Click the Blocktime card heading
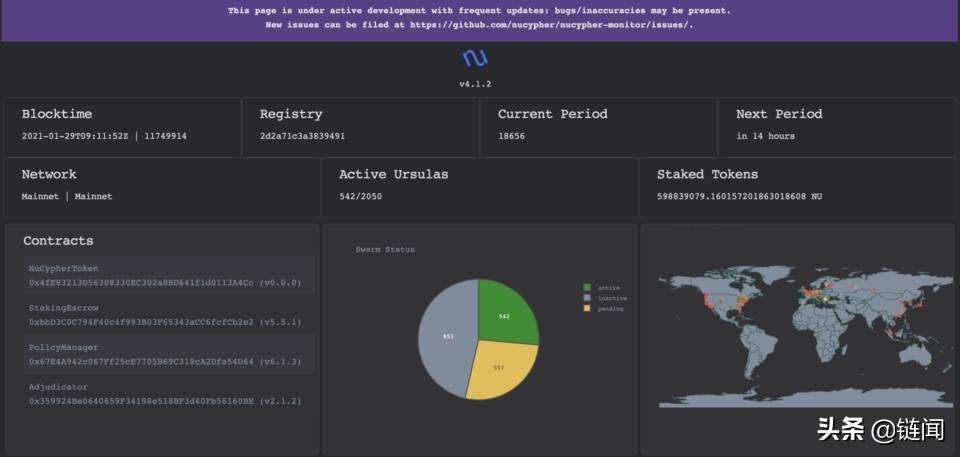The height and width of the screenshot is (457, 960). (57, 114)
